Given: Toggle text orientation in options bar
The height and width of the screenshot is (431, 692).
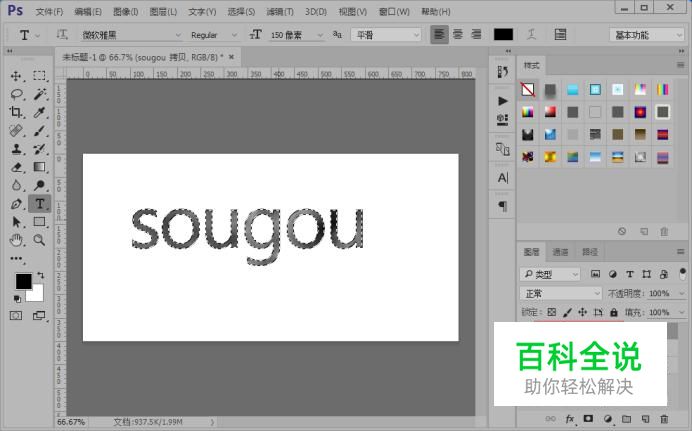Looking at the screenshot, I should 62,34.
